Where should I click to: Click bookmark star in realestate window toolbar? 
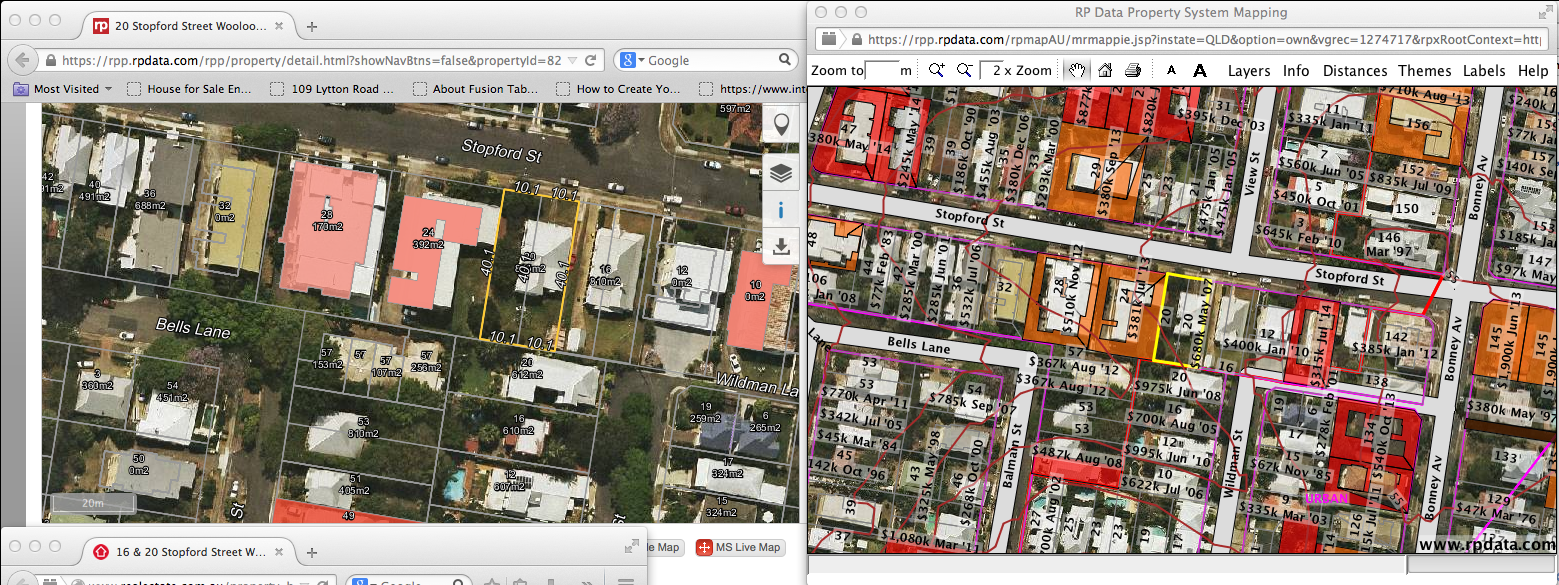coord(494,580)
